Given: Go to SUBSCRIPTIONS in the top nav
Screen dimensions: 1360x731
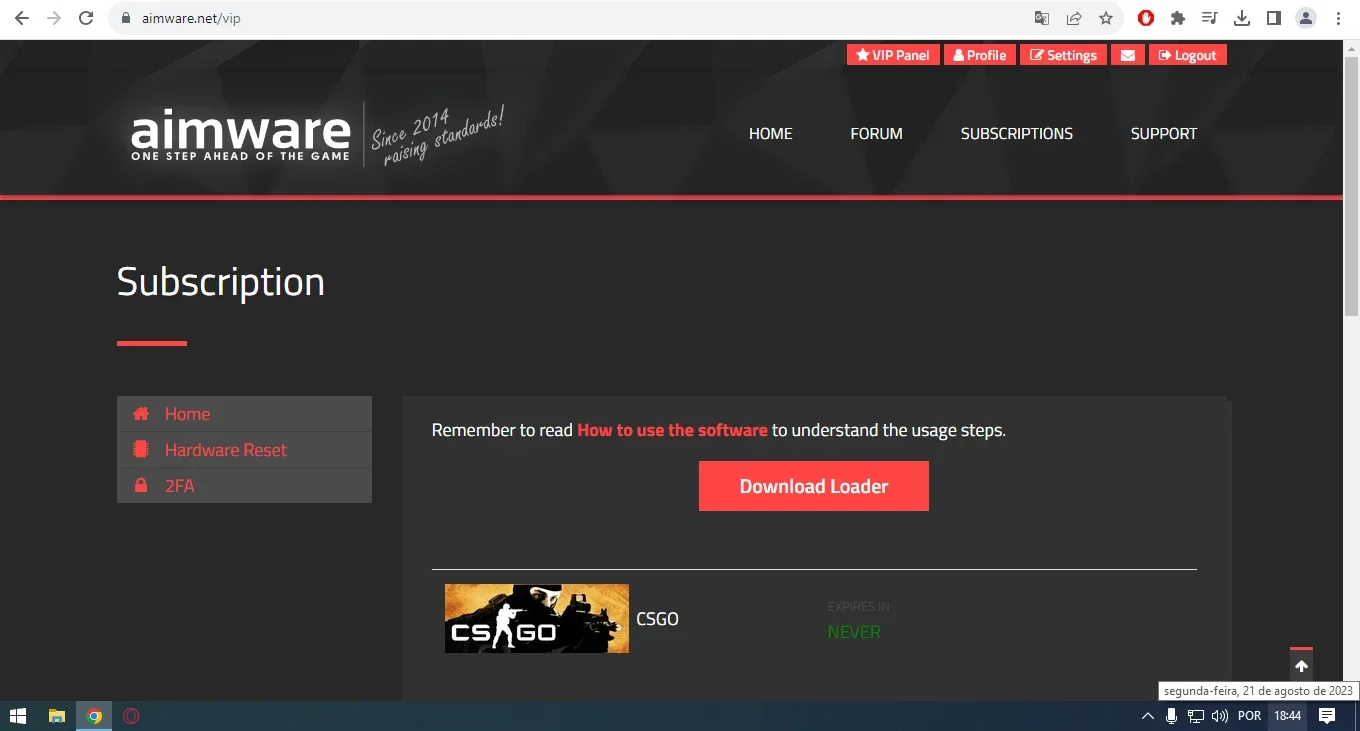Looking at the screenshot, I should [x=1017, y=134].
